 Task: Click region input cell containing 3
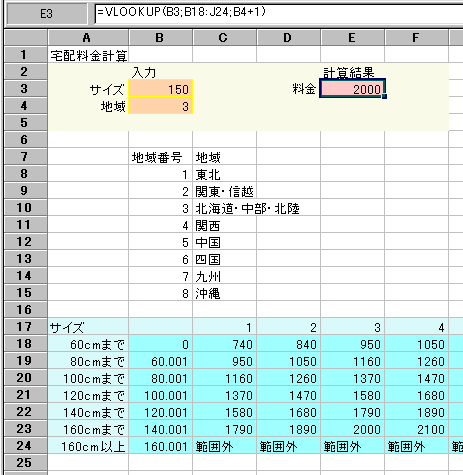pos(160,106)
